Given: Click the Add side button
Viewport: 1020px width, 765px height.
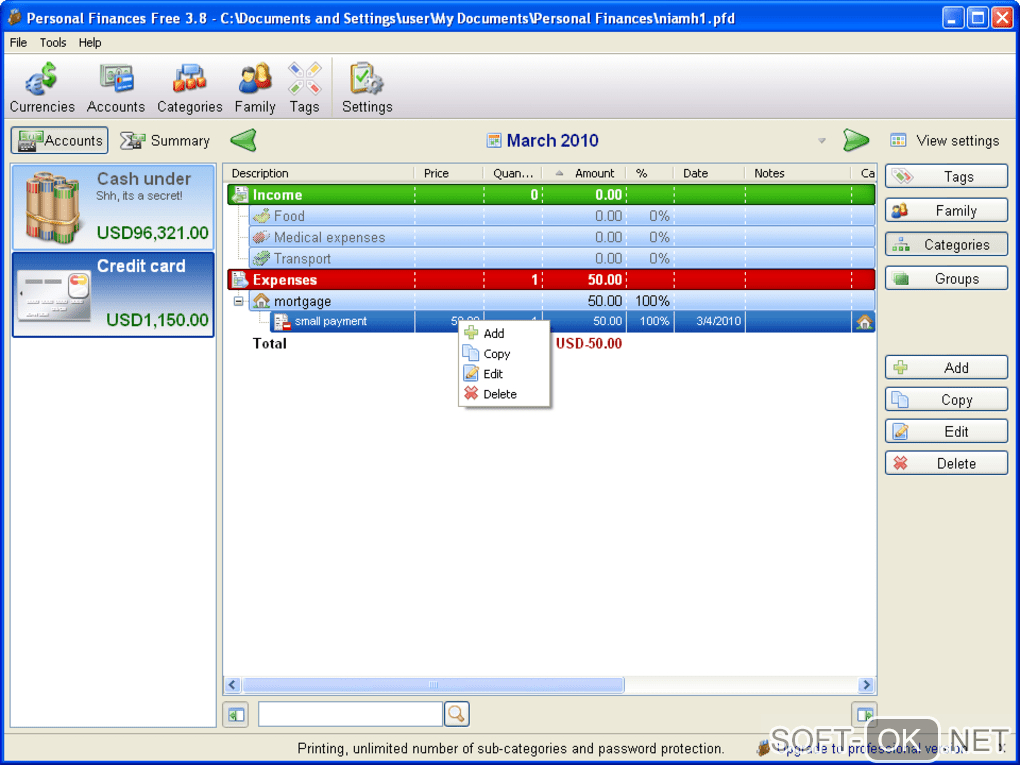Looking at the screenshot, I should pyautogui.click(x=946, y=368).
